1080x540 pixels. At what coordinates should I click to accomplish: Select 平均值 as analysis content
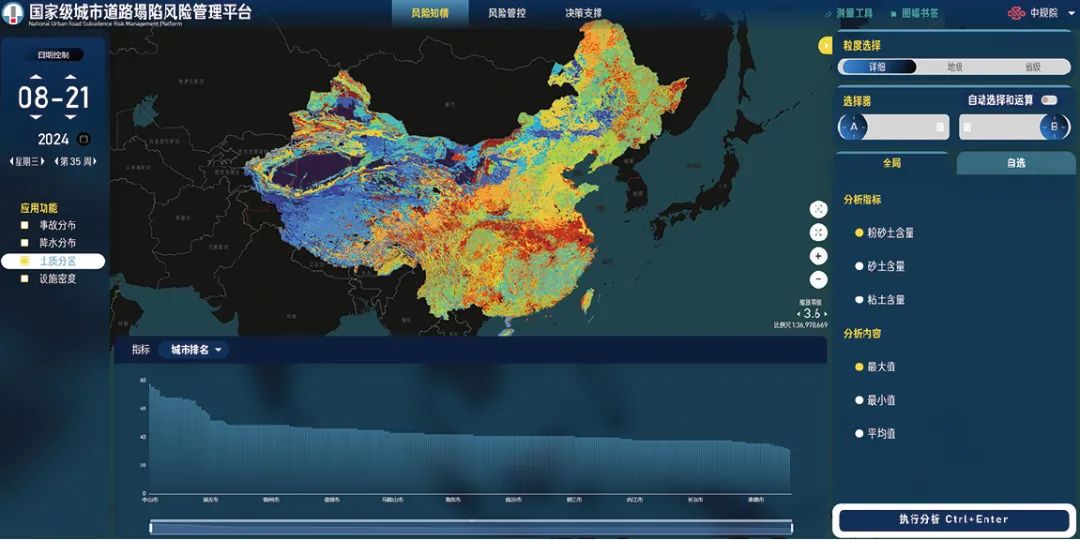click(x=859, y=433)
